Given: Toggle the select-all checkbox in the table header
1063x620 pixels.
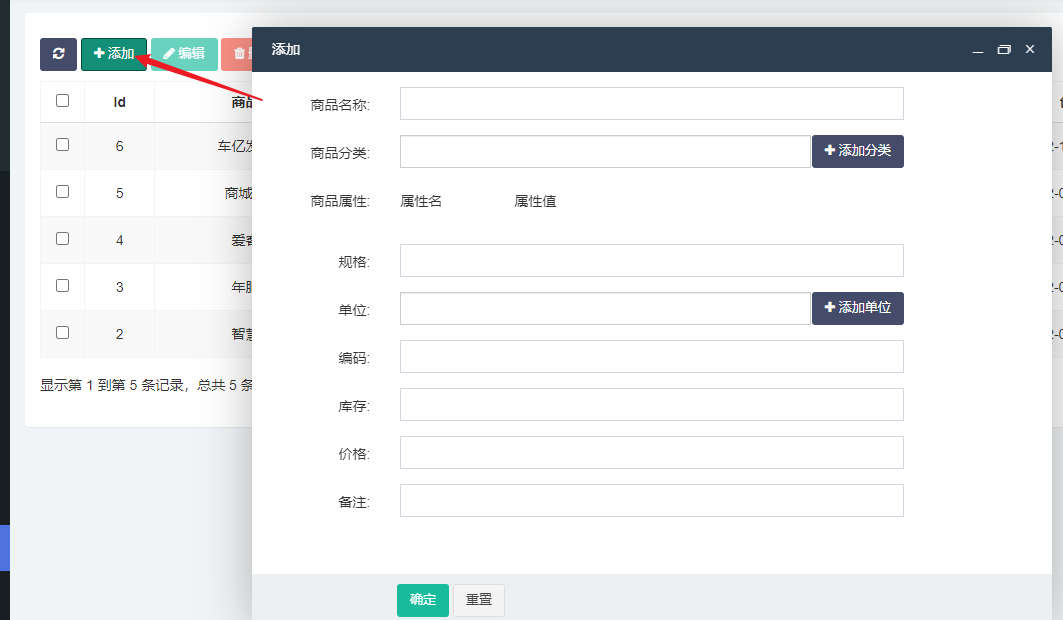Looking at the screenshot, I should click(x=63, y=100).
